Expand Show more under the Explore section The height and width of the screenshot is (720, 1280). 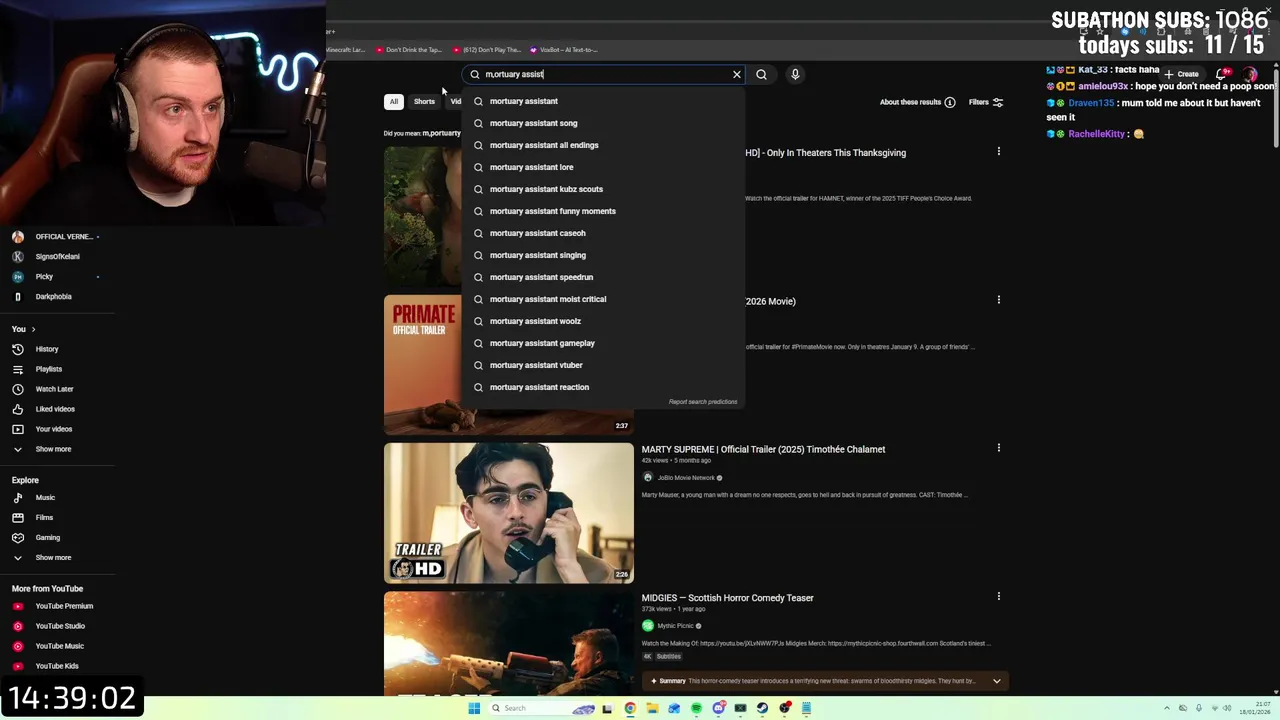point(53,558)
